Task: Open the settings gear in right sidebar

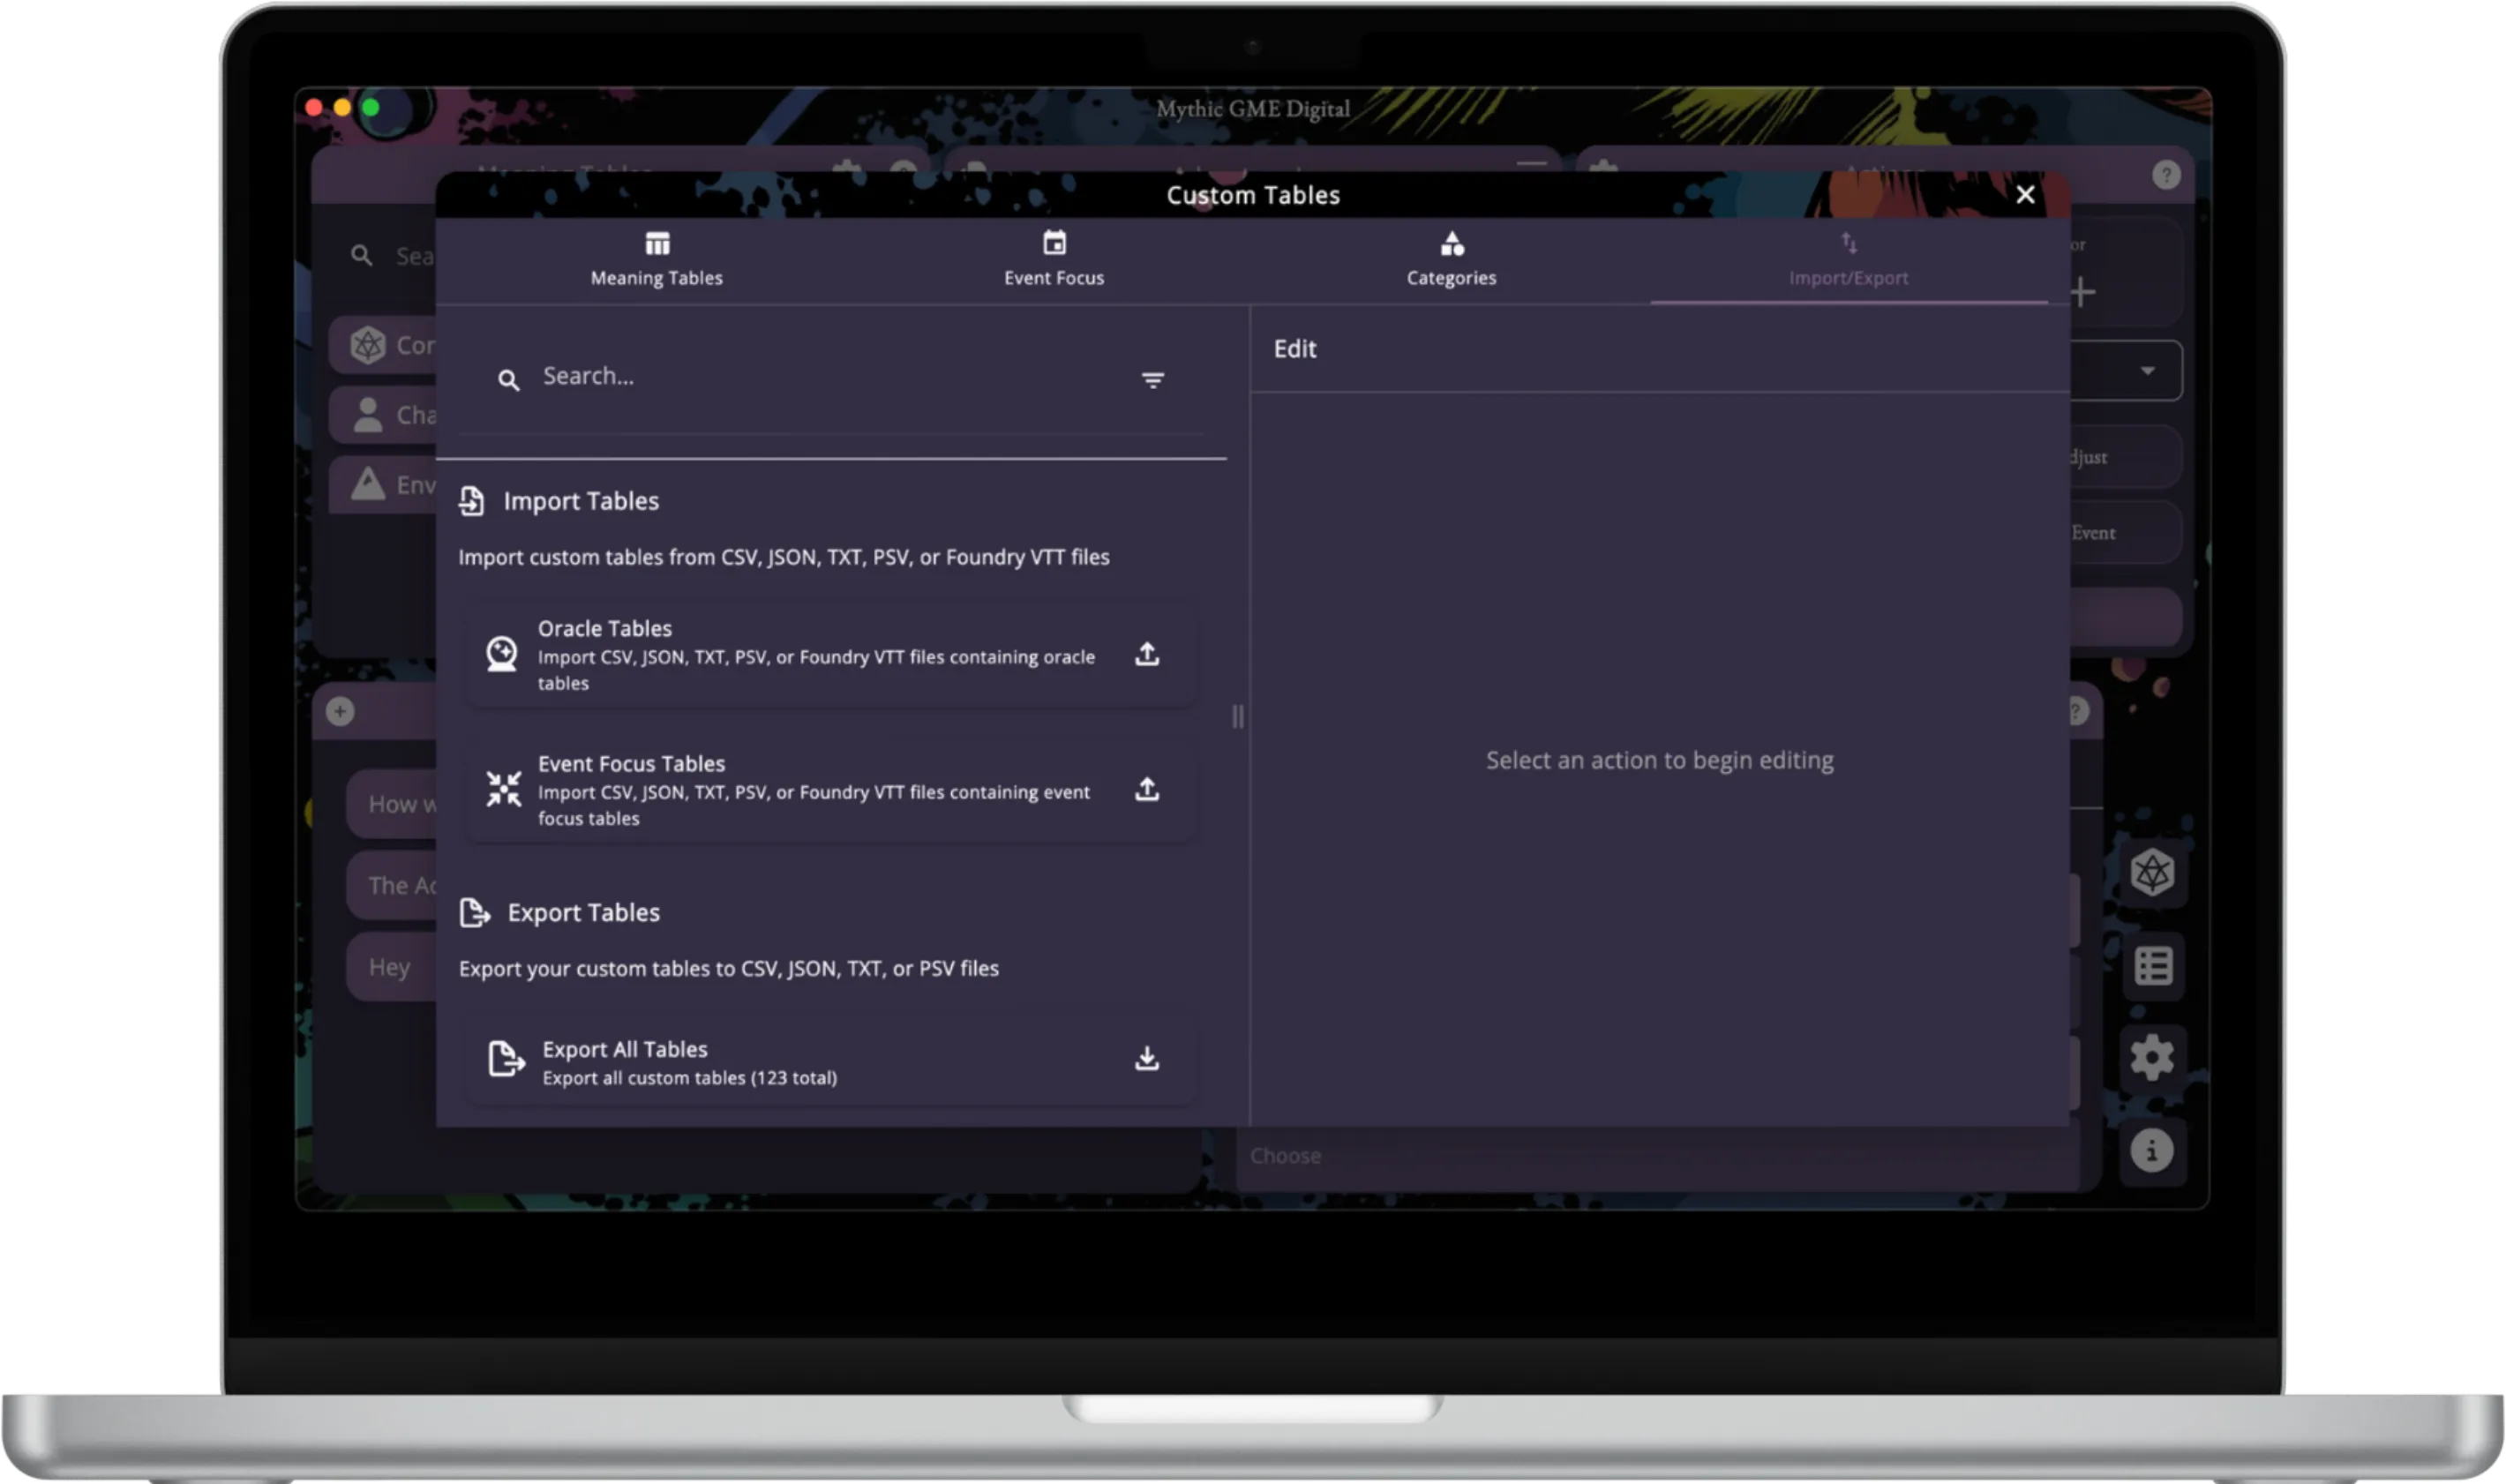Action: click(2152, 1058)
